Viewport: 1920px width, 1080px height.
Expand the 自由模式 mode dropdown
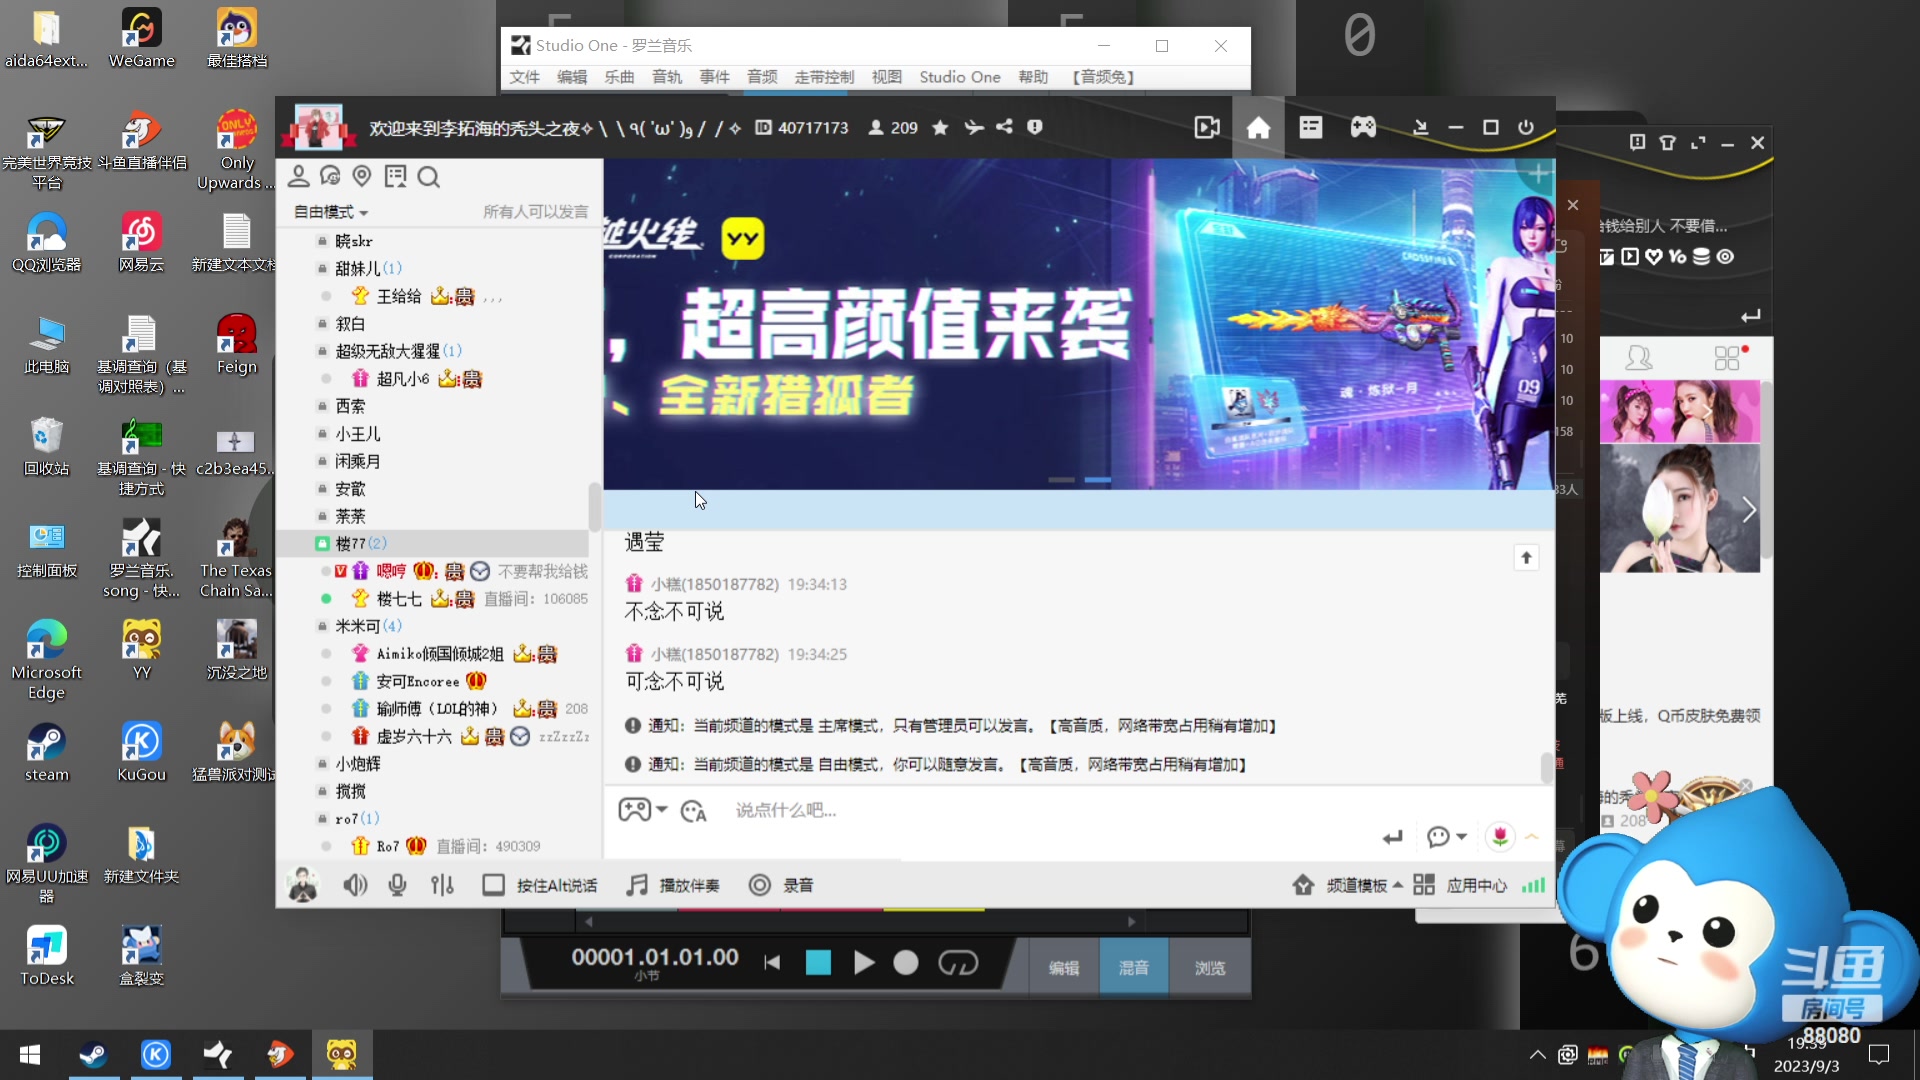pos(330,212)
